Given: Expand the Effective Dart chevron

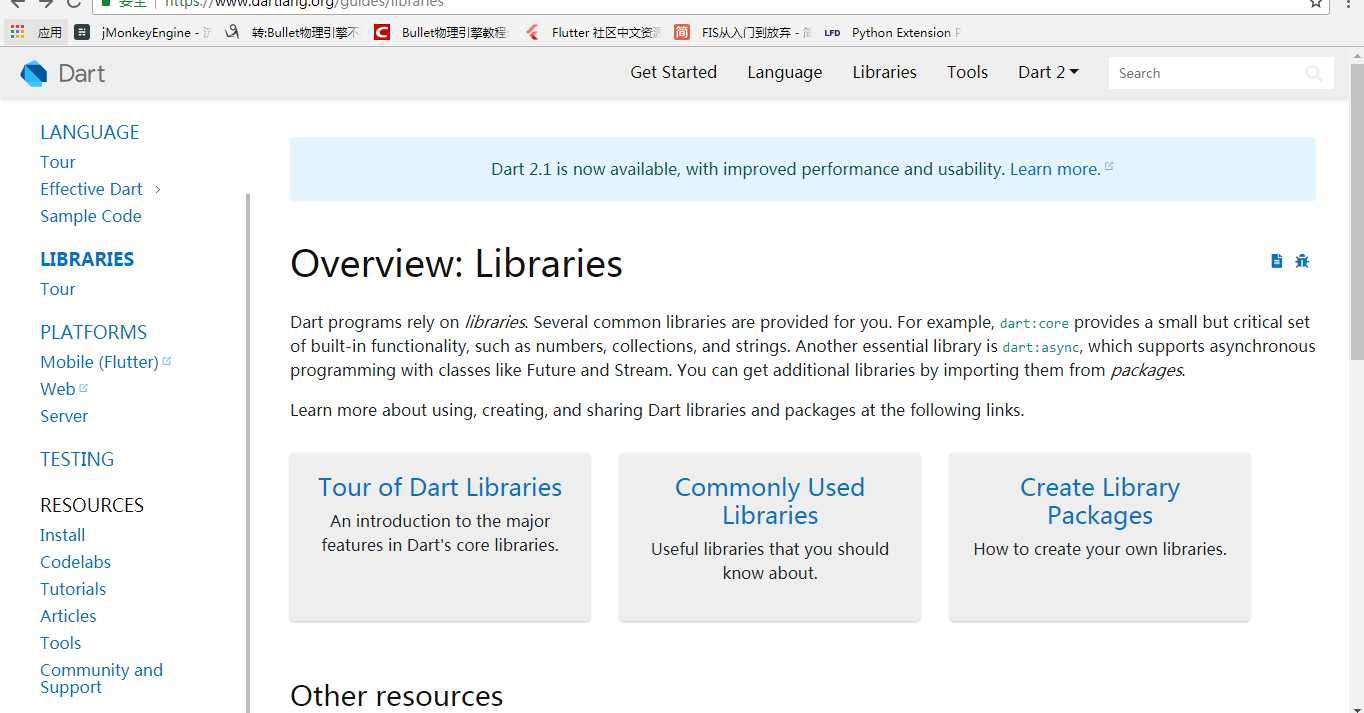Looking at the screenshot, I should point(158,189).
